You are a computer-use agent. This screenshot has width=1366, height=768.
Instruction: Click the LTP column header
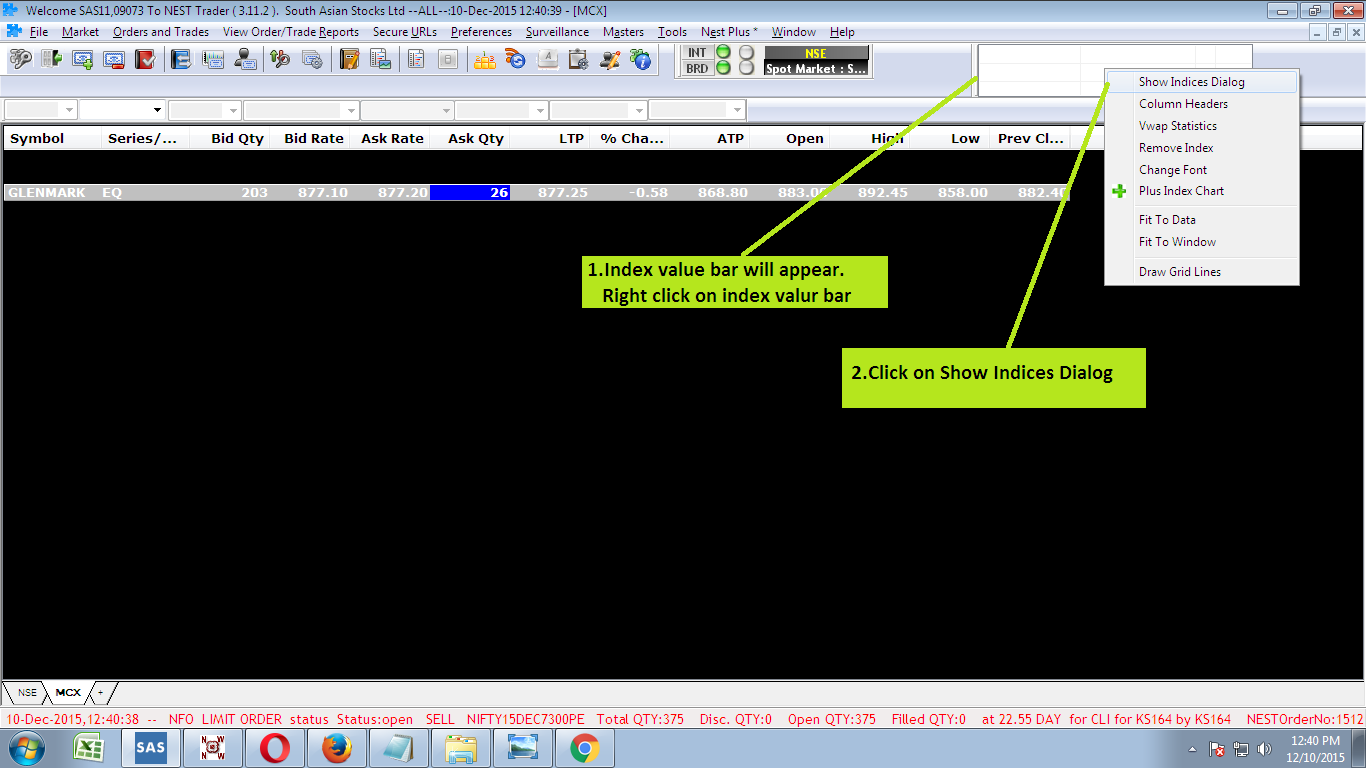pos(550,138)
